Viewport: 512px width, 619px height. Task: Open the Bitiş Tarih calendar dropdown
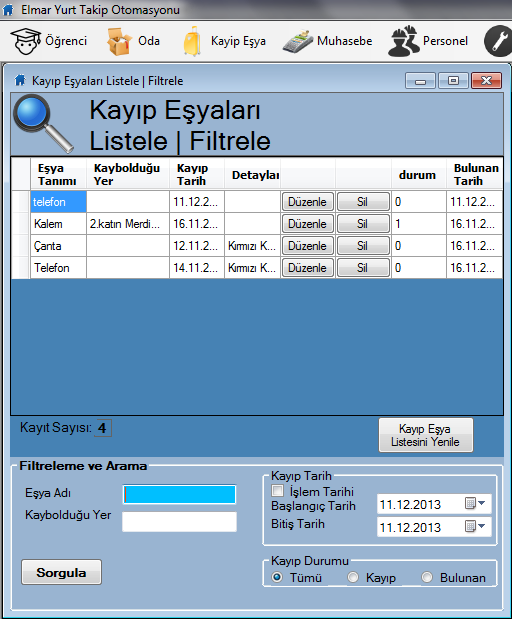(x=474, y=527)
